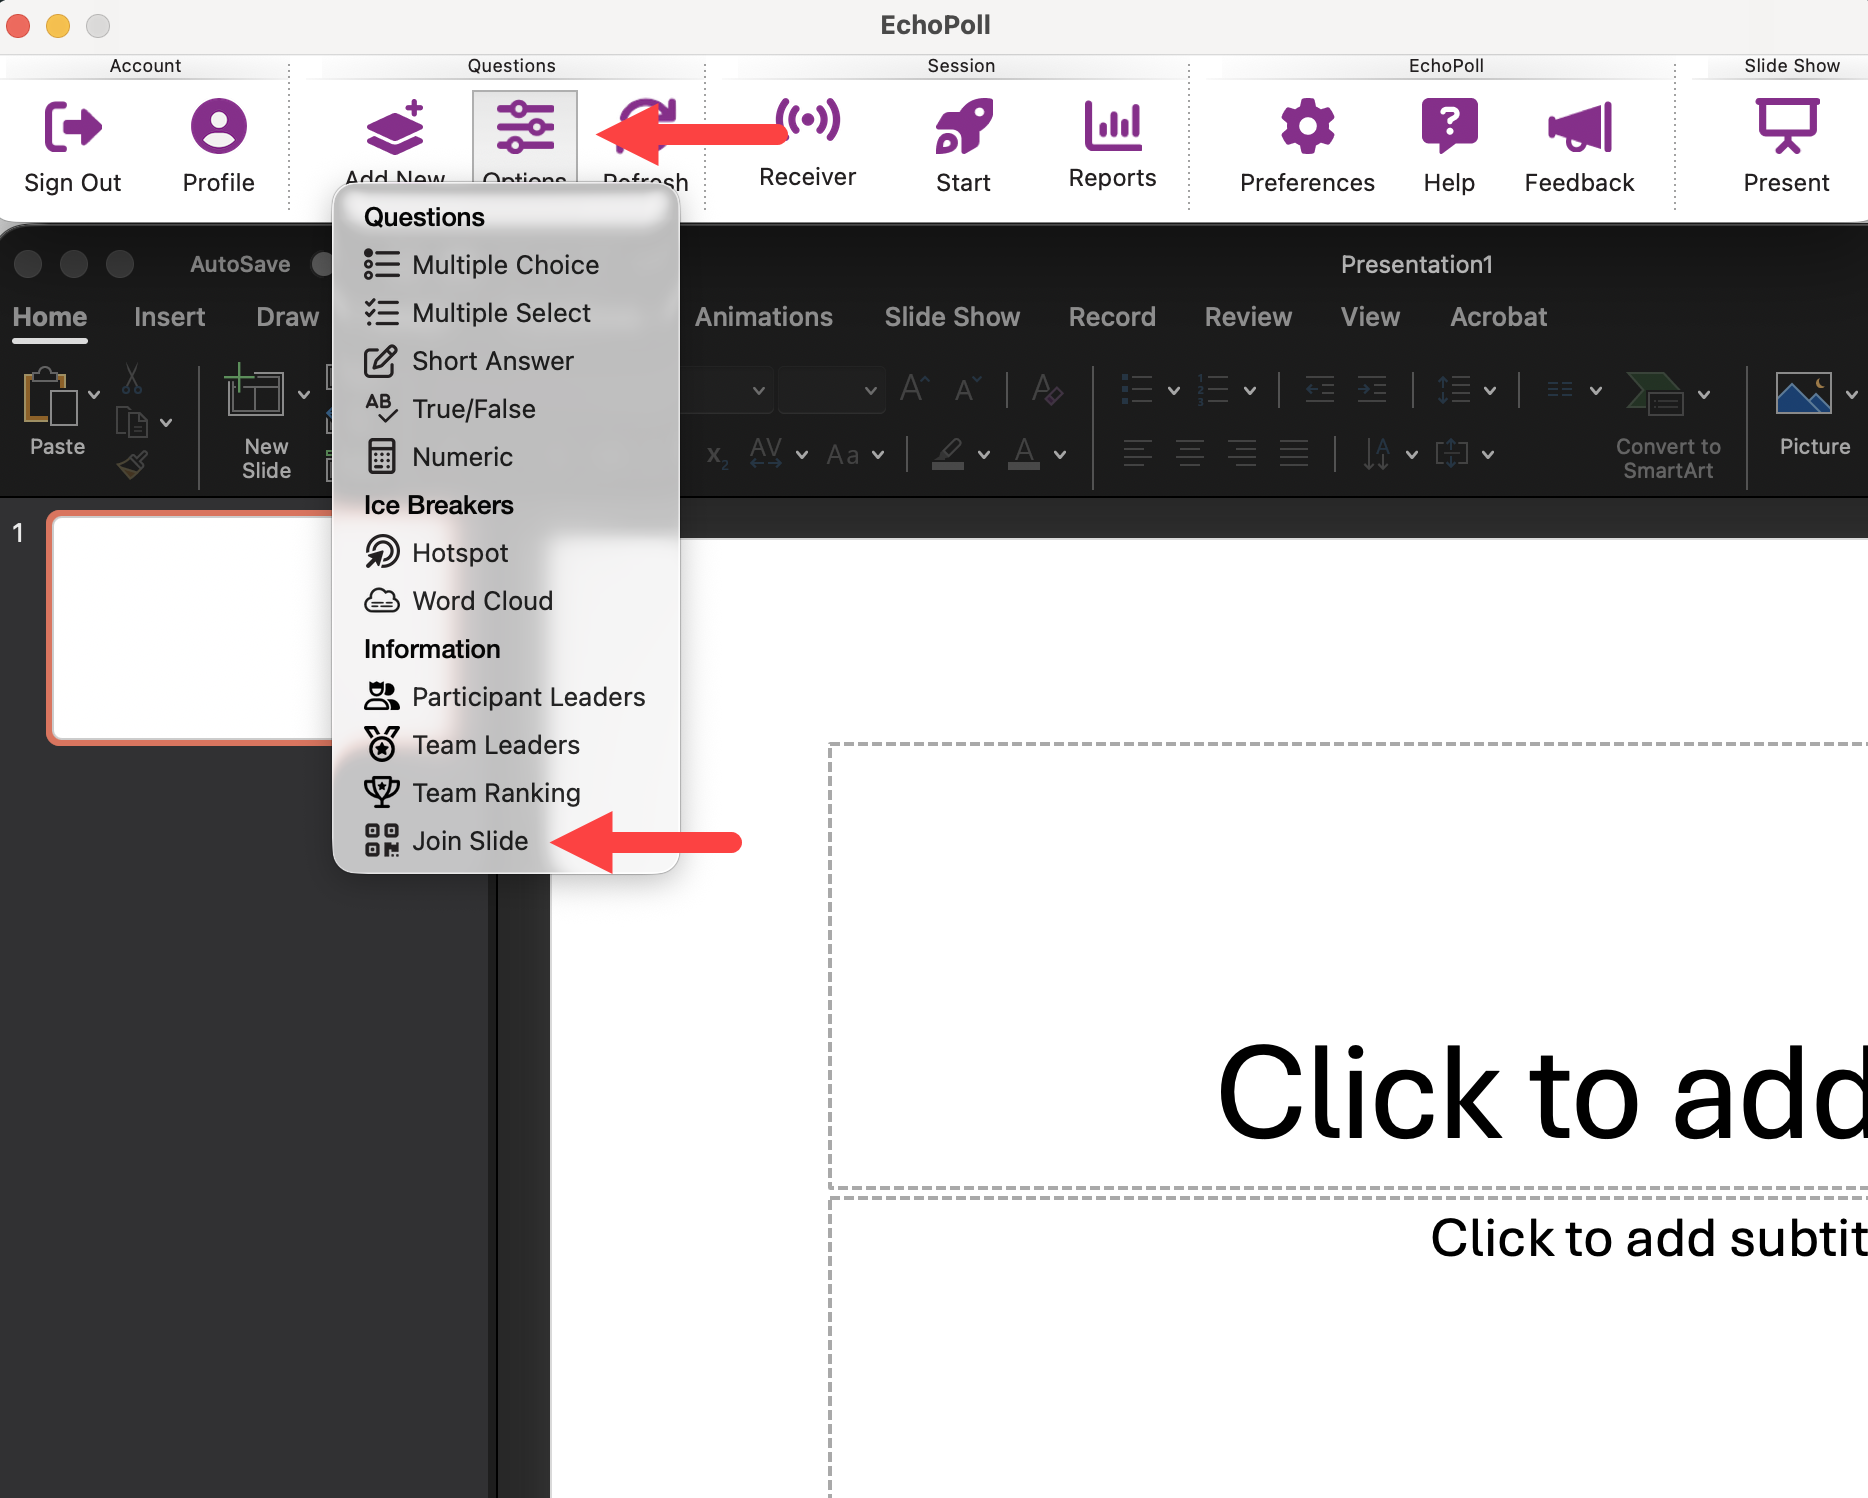The image size is (1868, 1498).
Task: Click Center alignment icon
Action: tap(1190, 454)
